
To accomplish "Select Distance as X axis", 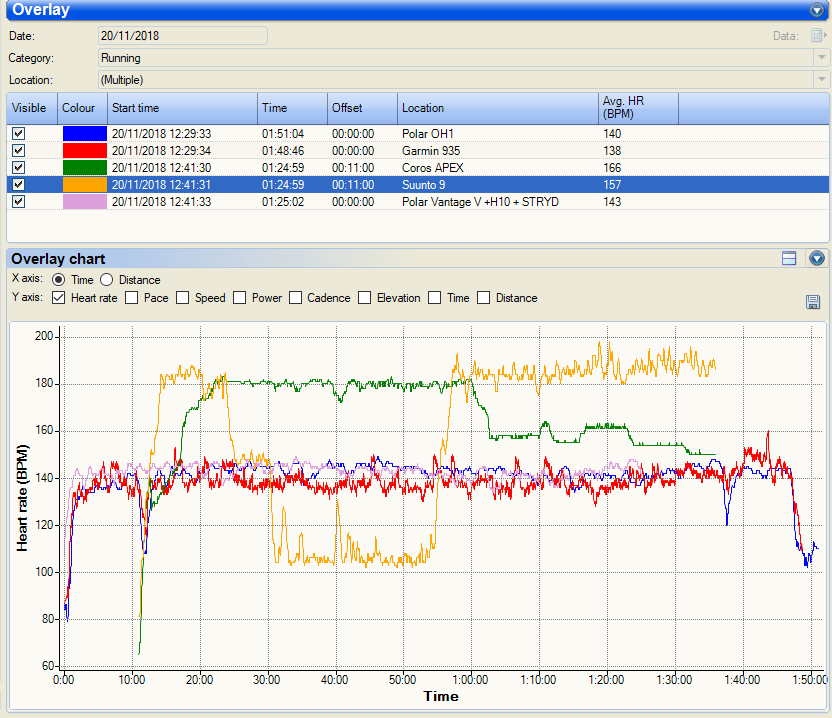I will point(107,280).
